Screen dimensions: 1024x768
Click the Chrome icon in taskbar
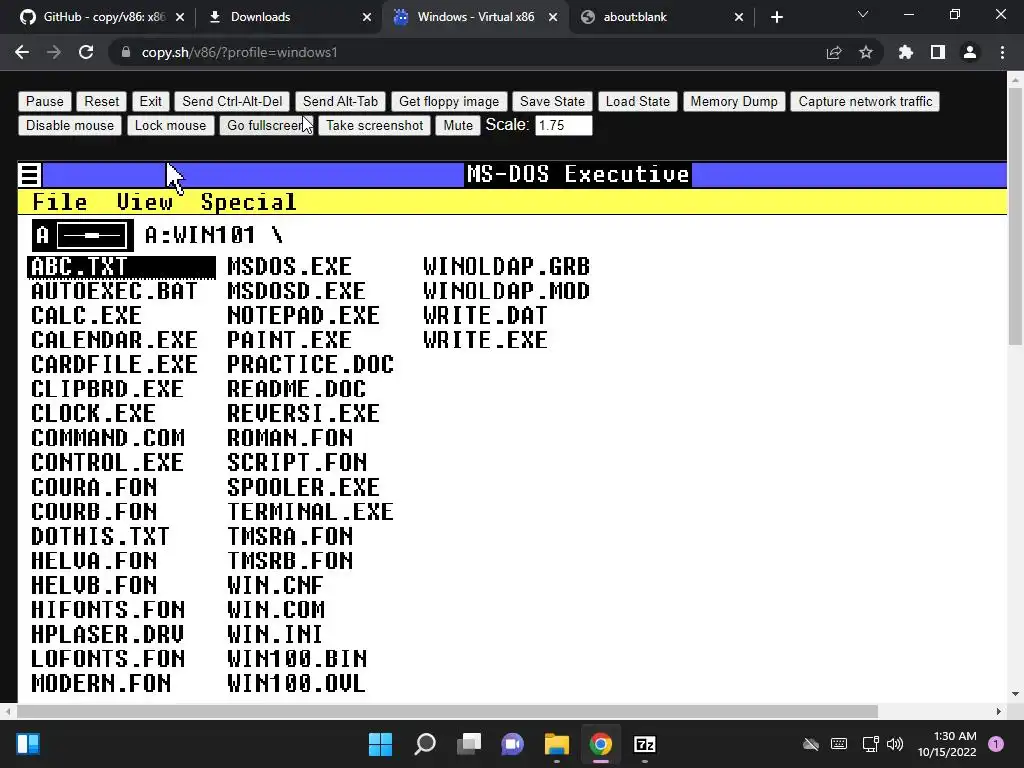click(x=601, y=744)
